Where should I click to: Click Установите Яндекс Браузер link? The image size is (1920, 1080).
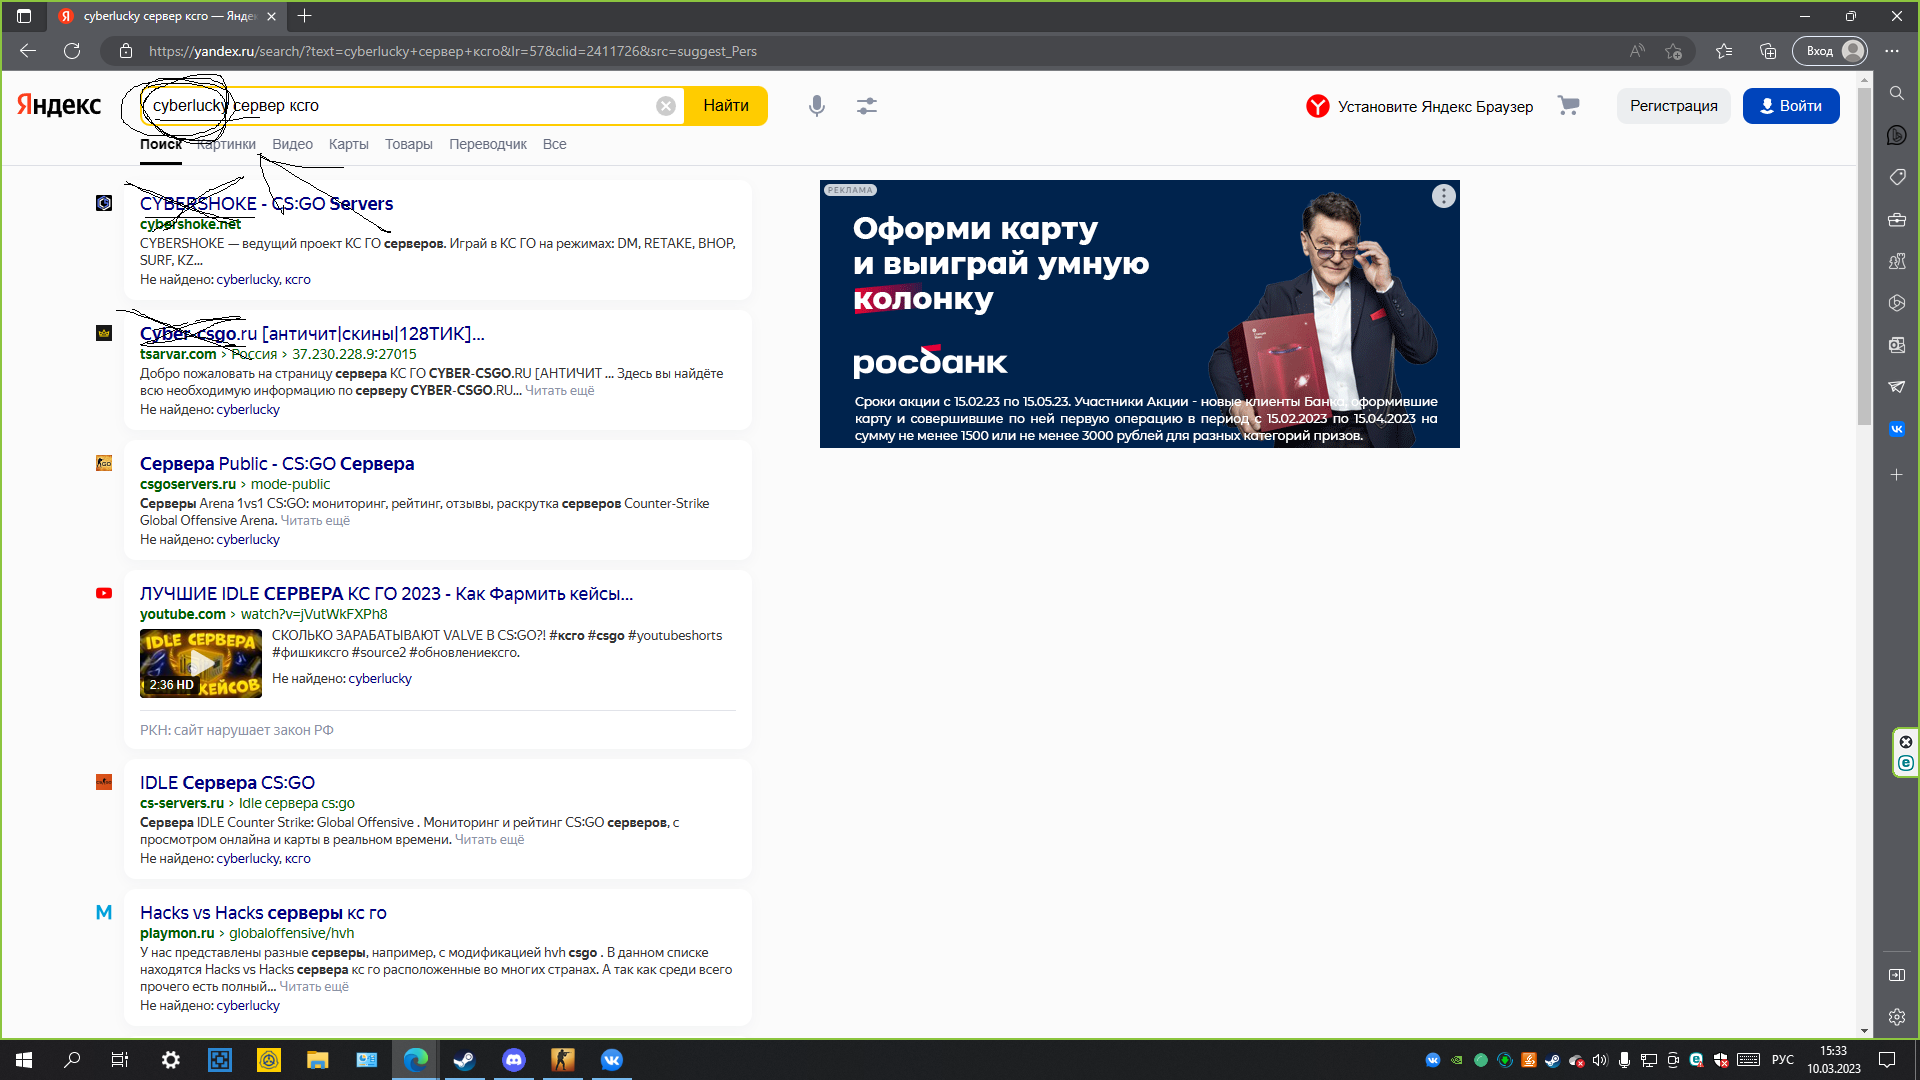point(1420,106)
